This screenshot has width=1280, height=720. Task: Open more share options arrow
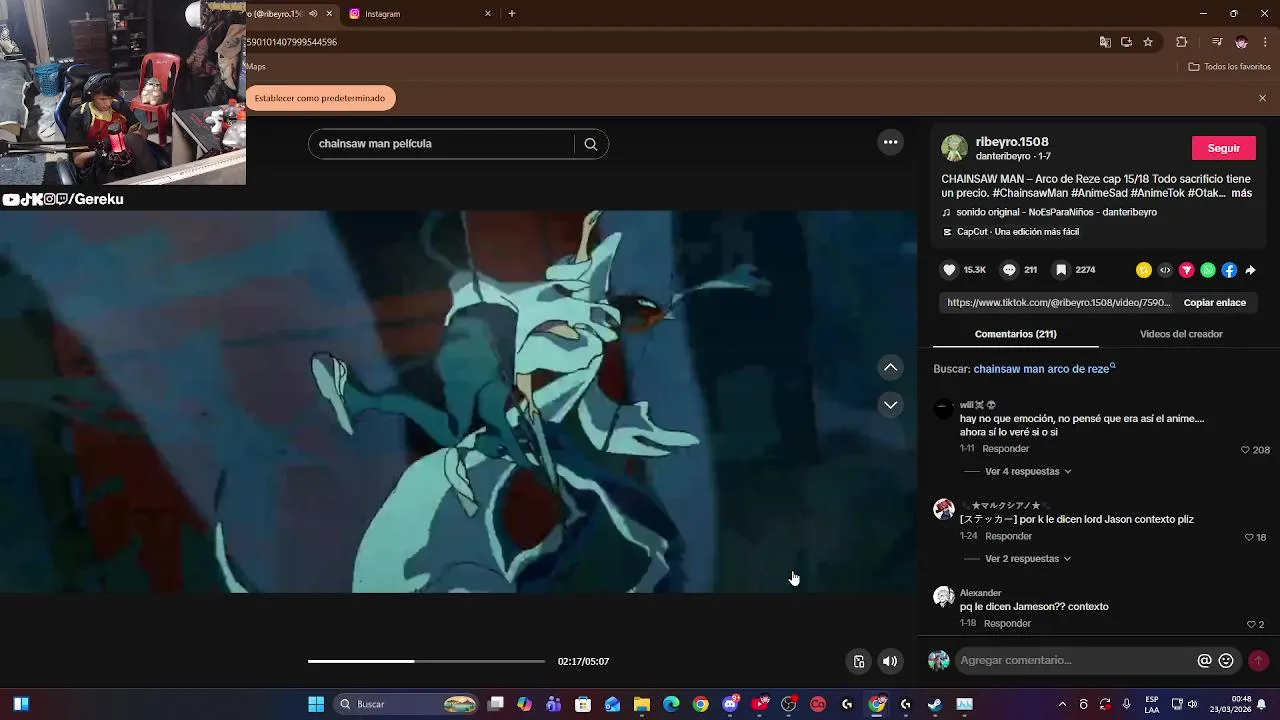point(1250,270)
